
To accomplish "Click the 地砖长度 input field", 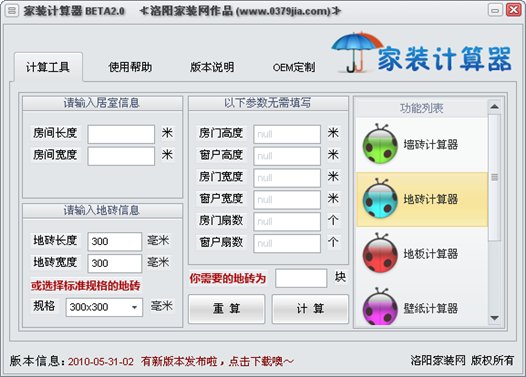I will coord(115,241).
